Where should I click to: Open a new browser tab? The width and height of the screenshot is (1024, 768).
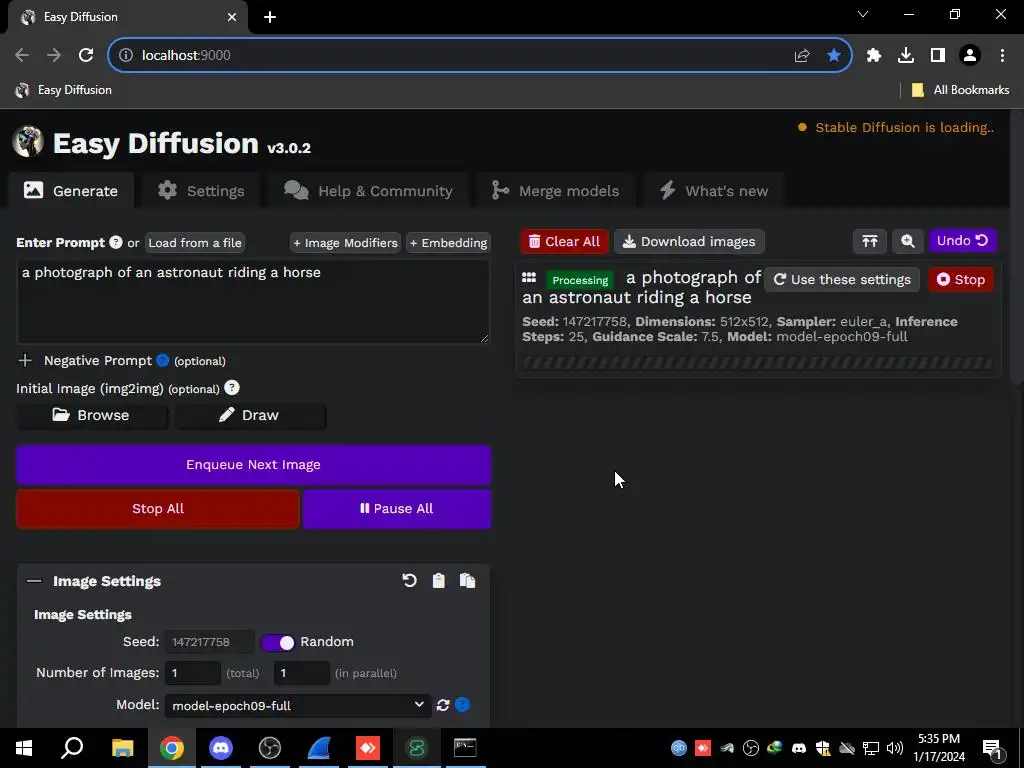270,17
